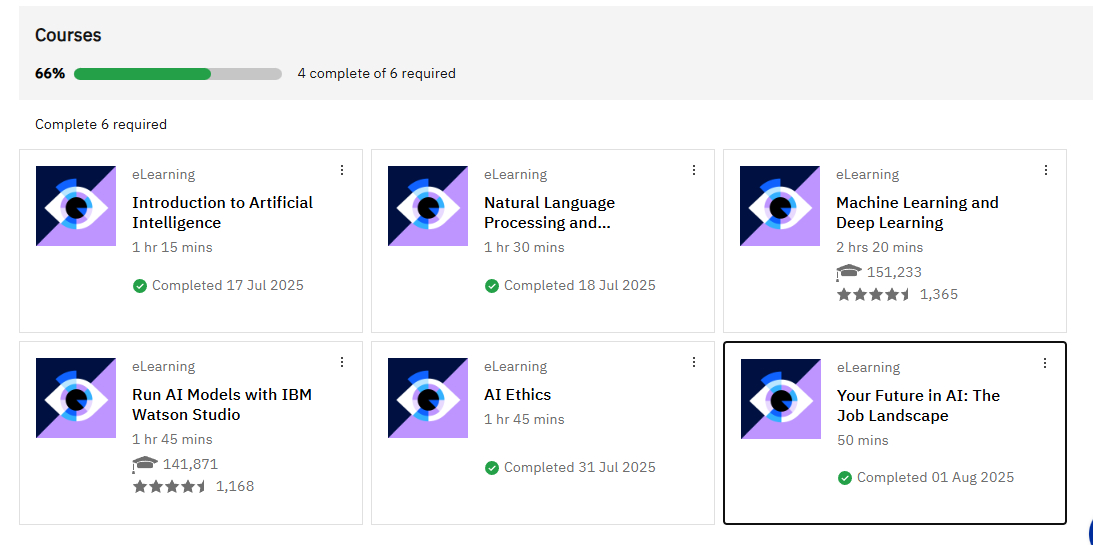Viewport: 1093px width, 545px height.
Task: Expand kebab menu for Machine Learning and Deep Learning
Action: coord(1046,170)
